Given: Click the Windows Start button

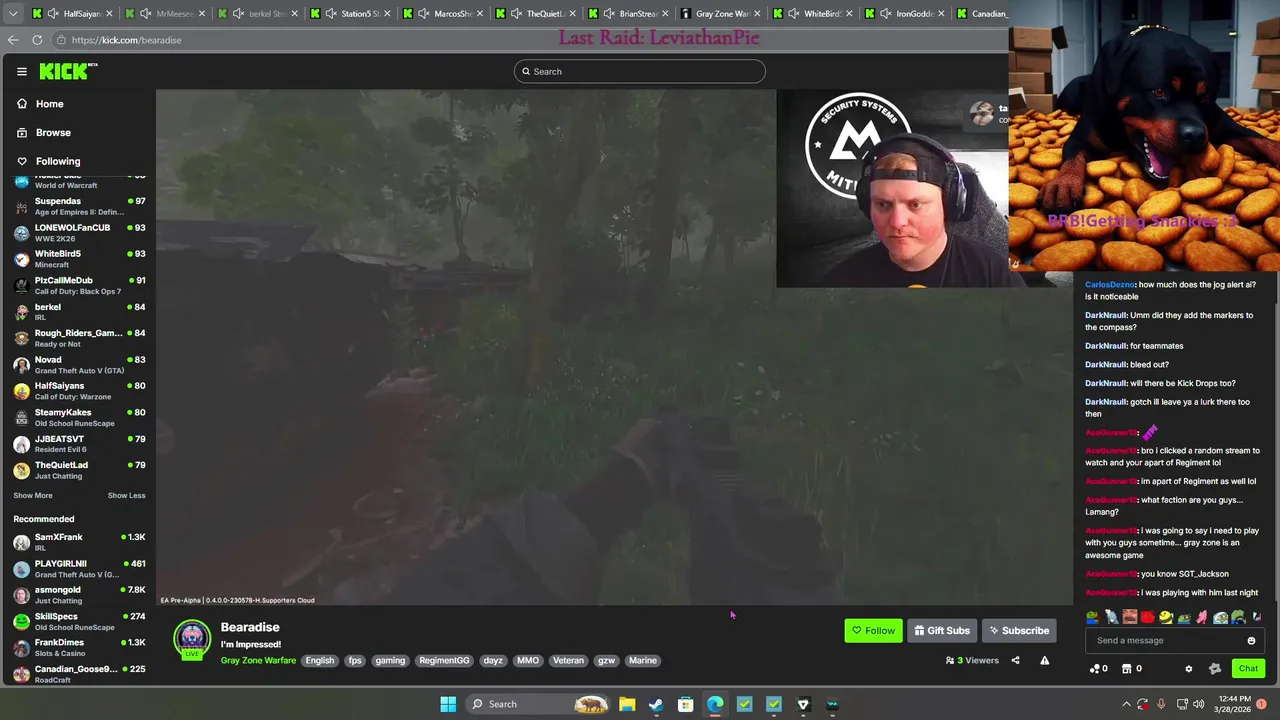Looking at the screenshot, I should pyautogui.click(x=448, y=704).
